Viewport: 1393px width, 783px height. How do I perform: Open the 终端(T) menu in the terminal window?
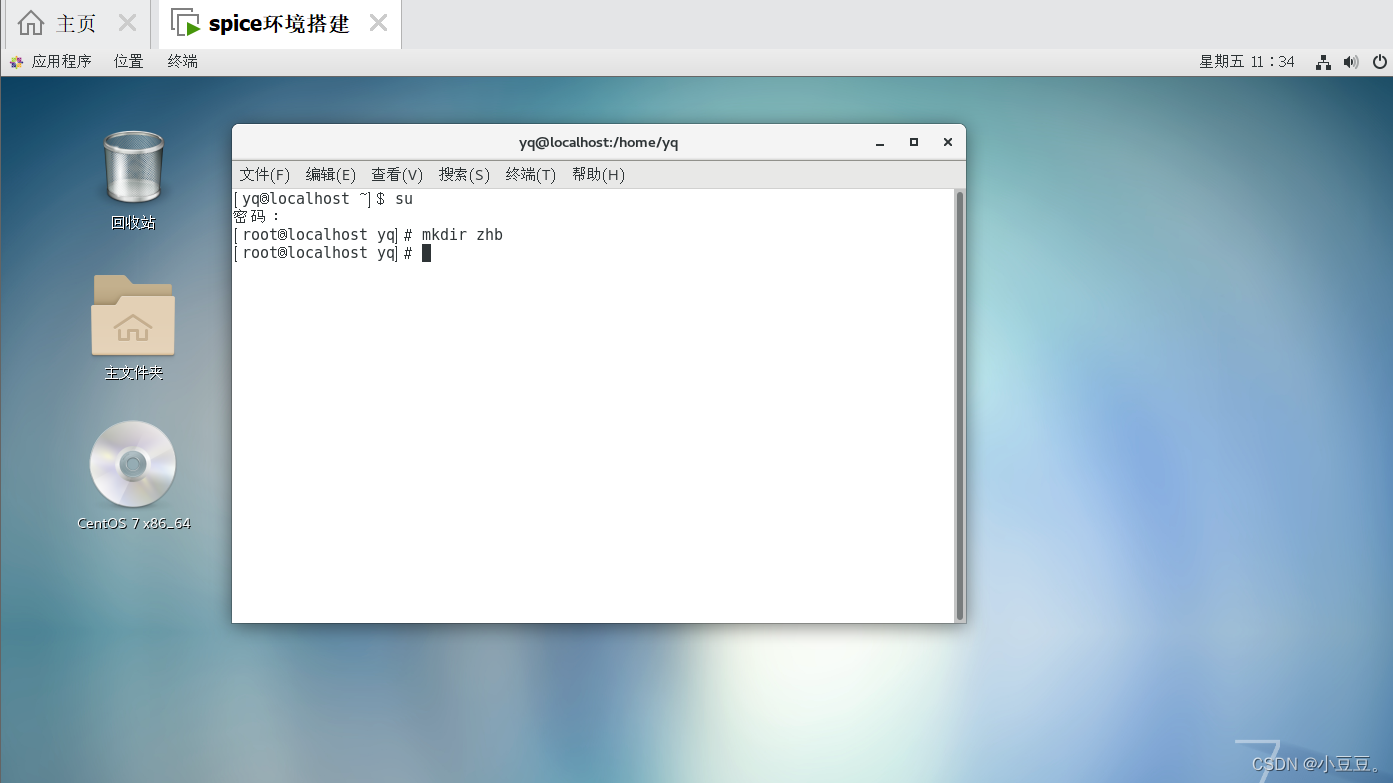click(529, 174)
